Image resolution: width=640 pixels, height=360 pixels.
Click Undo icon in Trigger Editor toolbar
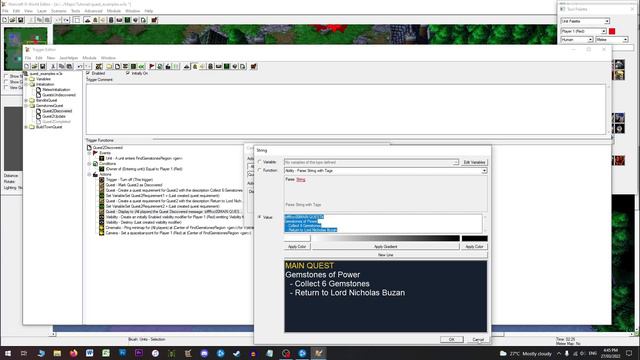(x=80, y=67)
